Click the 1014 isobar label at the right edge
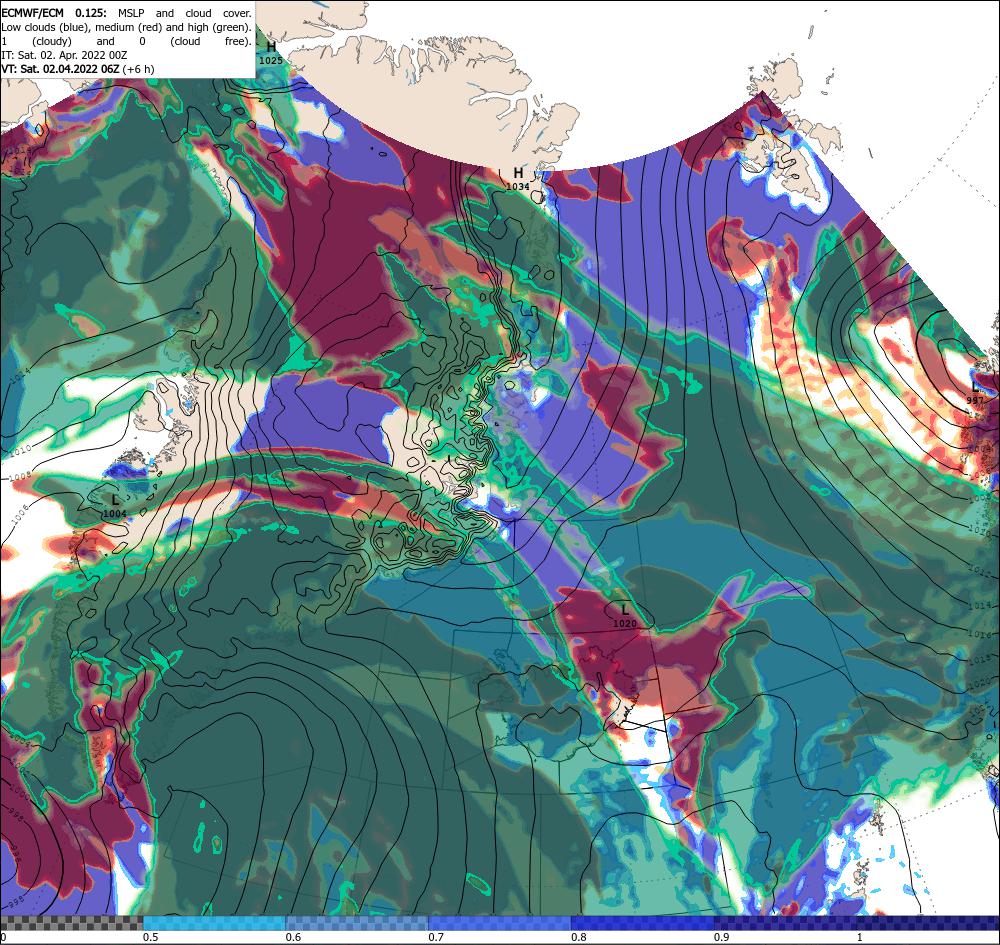 (x=980, y=604)
